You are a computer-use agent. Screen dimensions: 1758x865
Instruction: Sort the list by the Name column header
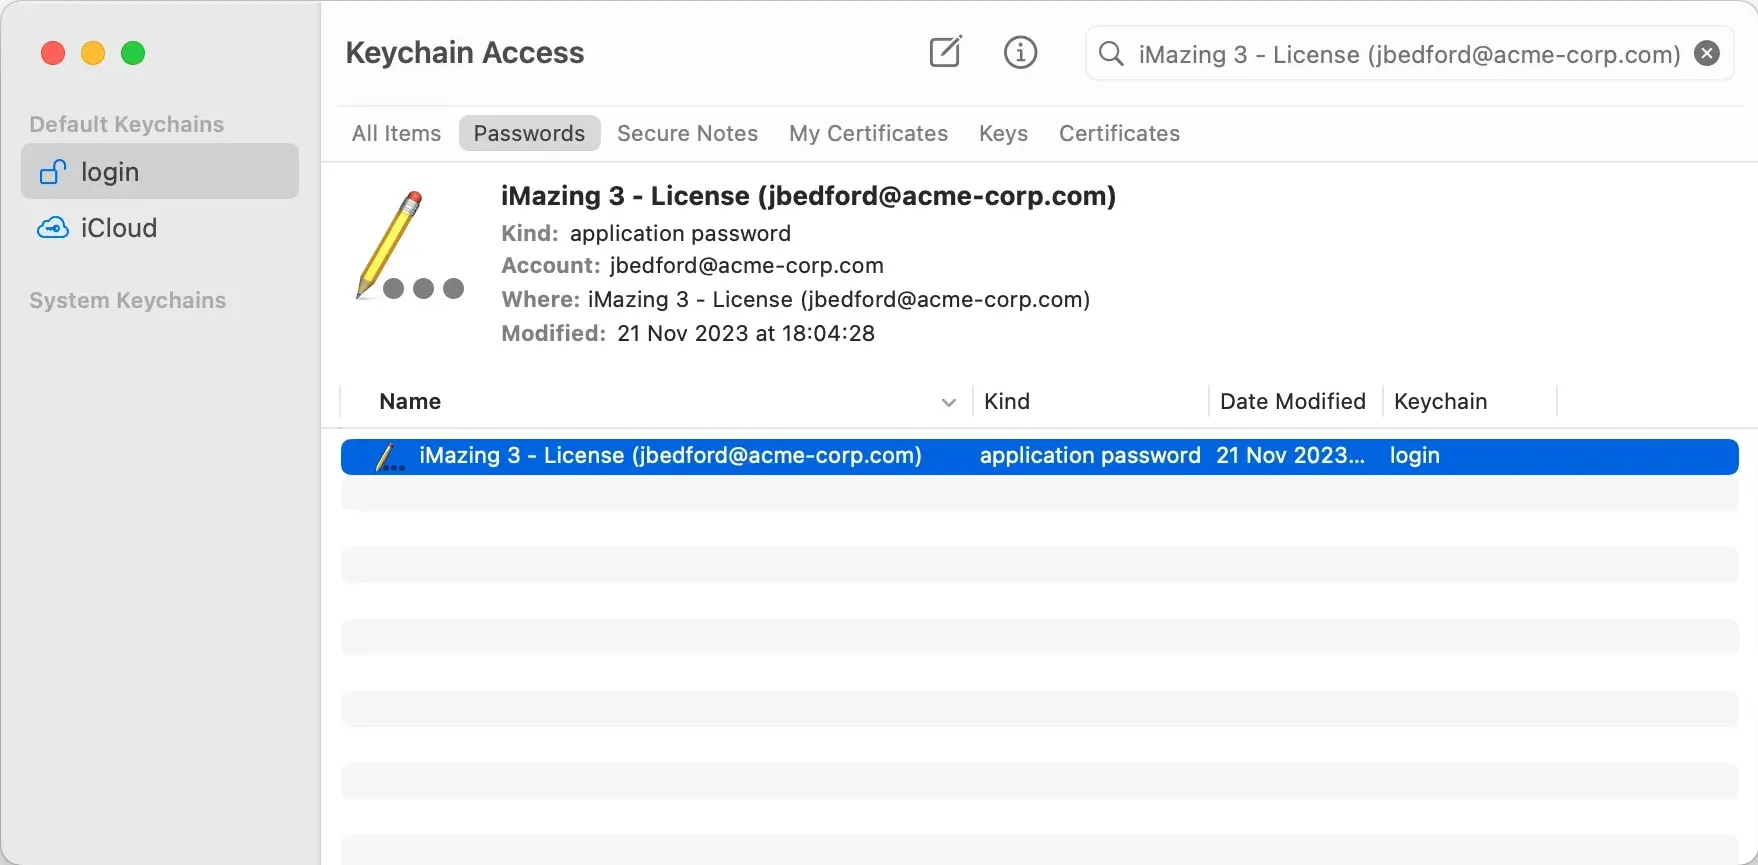tap(410, 401)
